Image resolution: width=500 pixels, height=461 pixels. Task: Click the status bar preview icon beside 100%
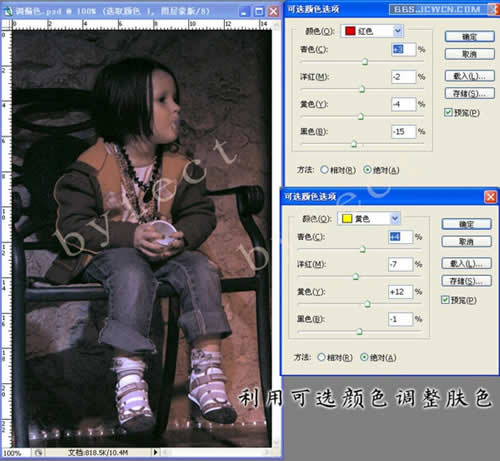[38, 452]
